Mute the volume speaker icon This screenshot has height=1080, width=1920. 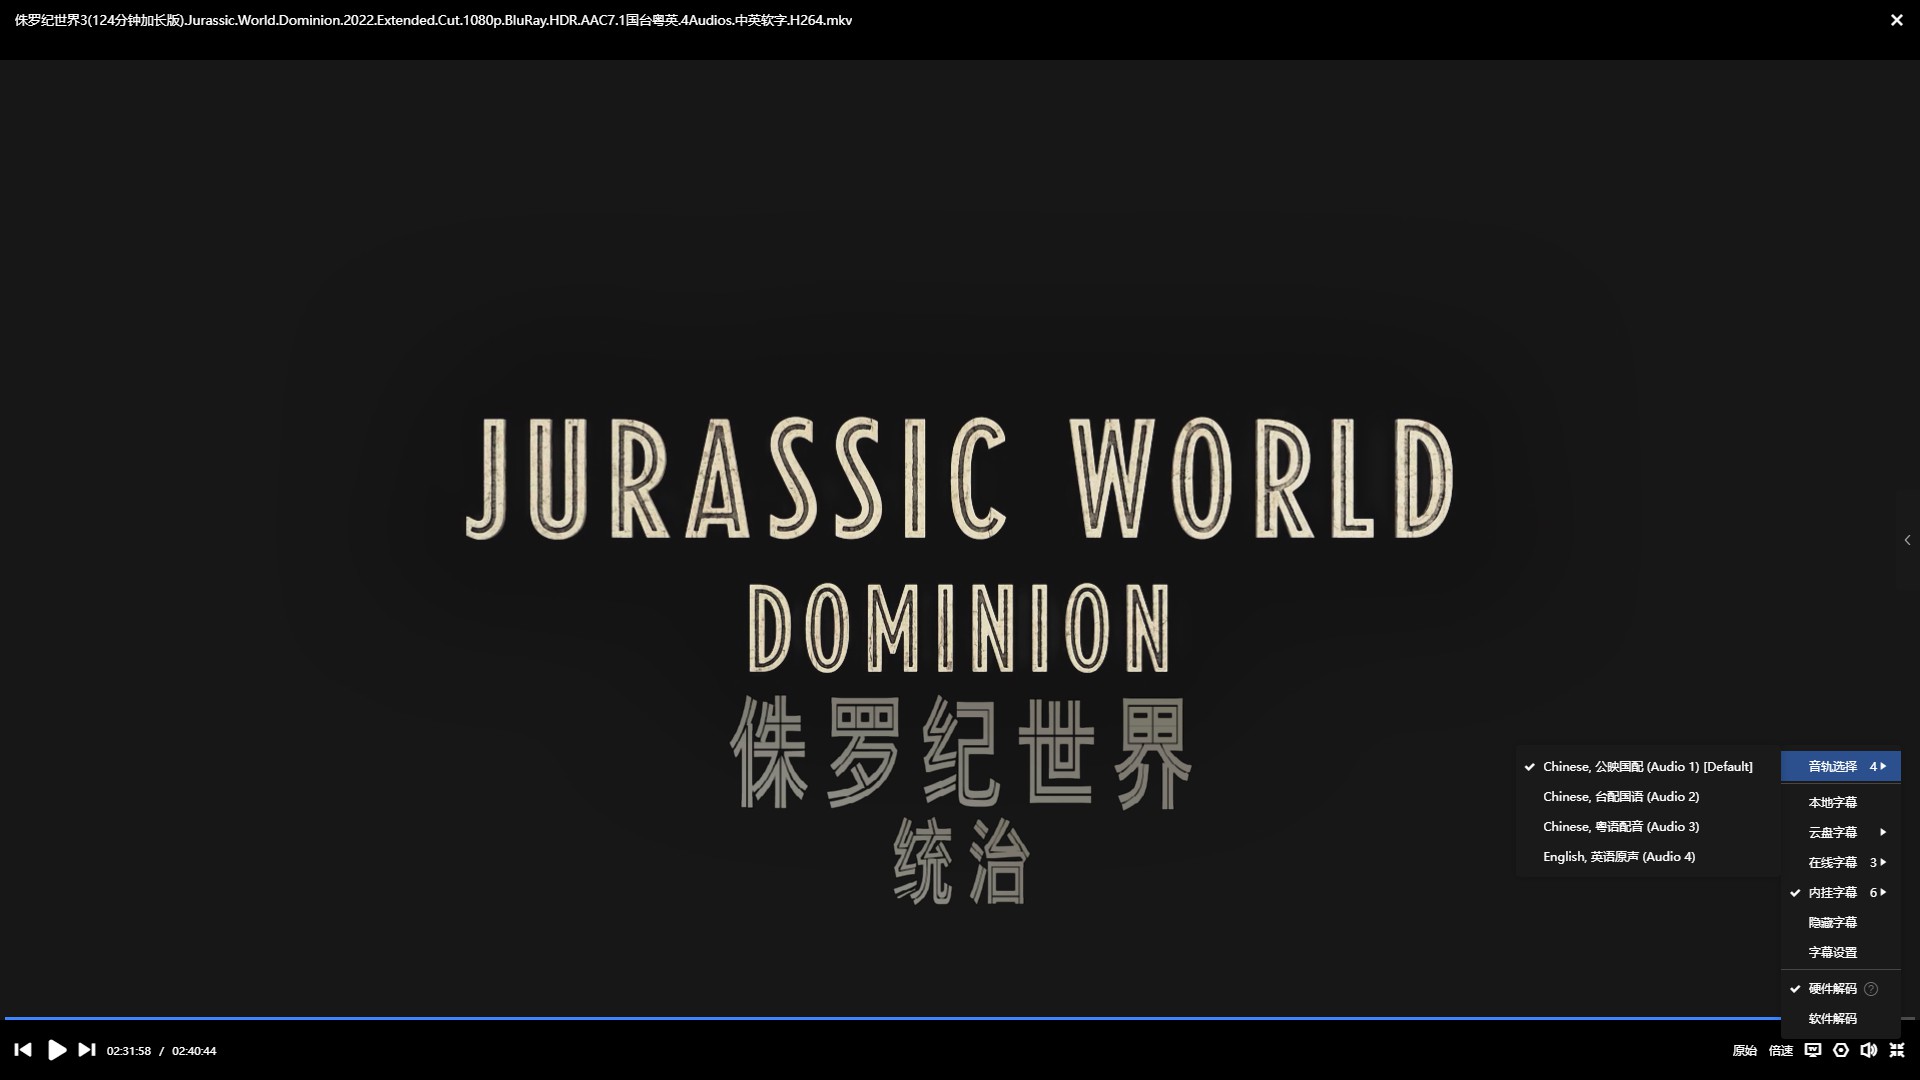pyautogui.click(x=1868, y=1050)
